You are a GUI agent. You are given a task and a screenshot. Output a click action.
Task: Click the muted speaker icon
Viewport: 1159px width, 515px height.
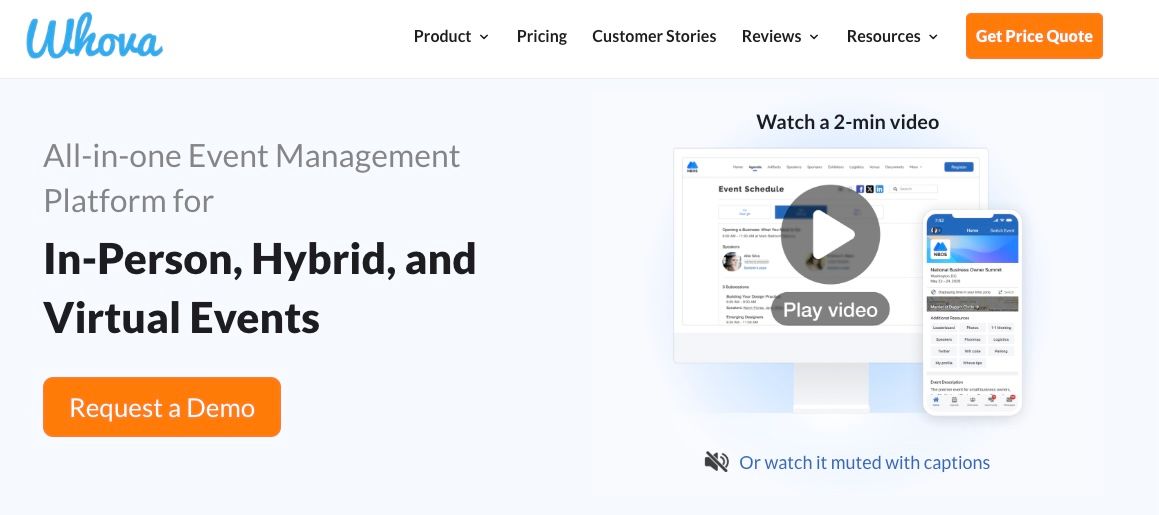(x=716, y=462)
